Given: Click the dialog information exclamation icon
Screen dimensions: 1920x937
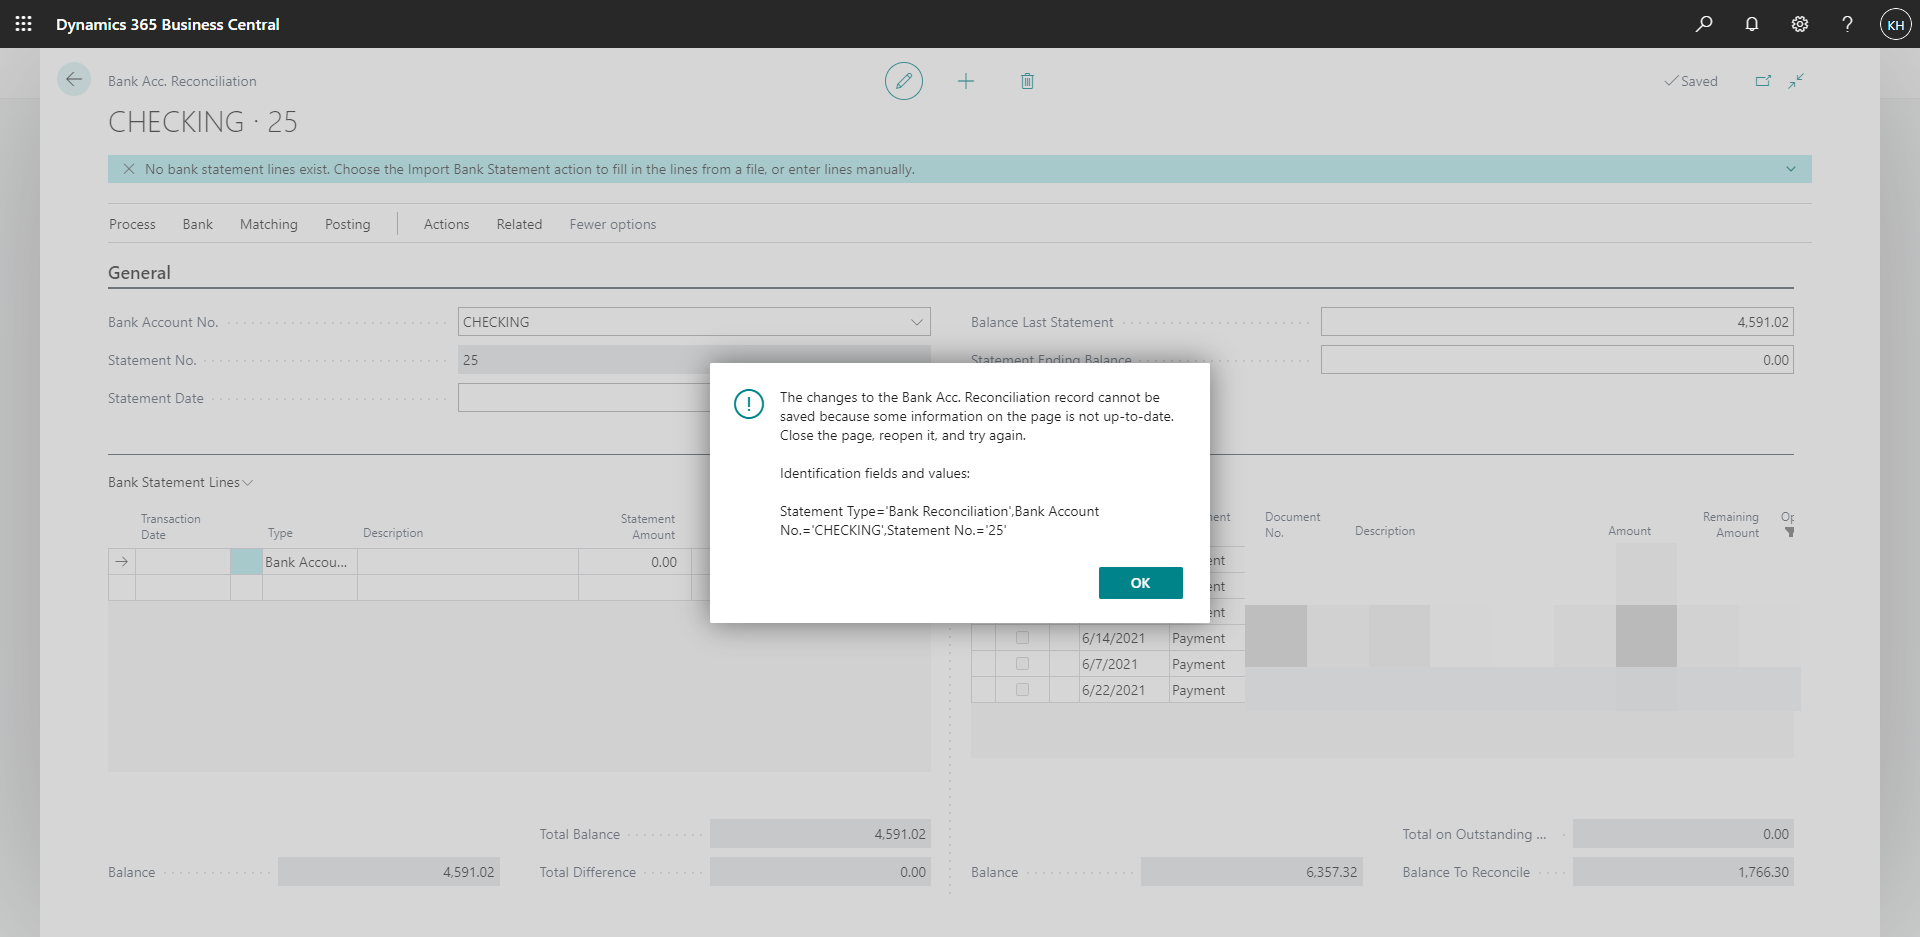Looking at the screenshot, I should point(749,404).
